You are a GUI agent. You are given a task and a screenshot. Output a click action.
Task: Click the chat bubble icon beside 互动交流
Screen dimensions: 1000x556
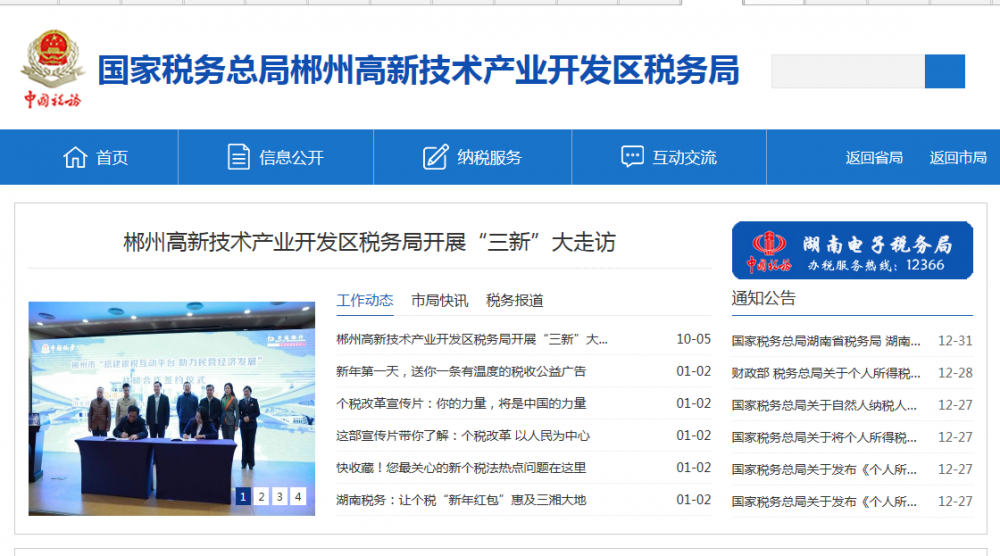[x=632, y=156]
